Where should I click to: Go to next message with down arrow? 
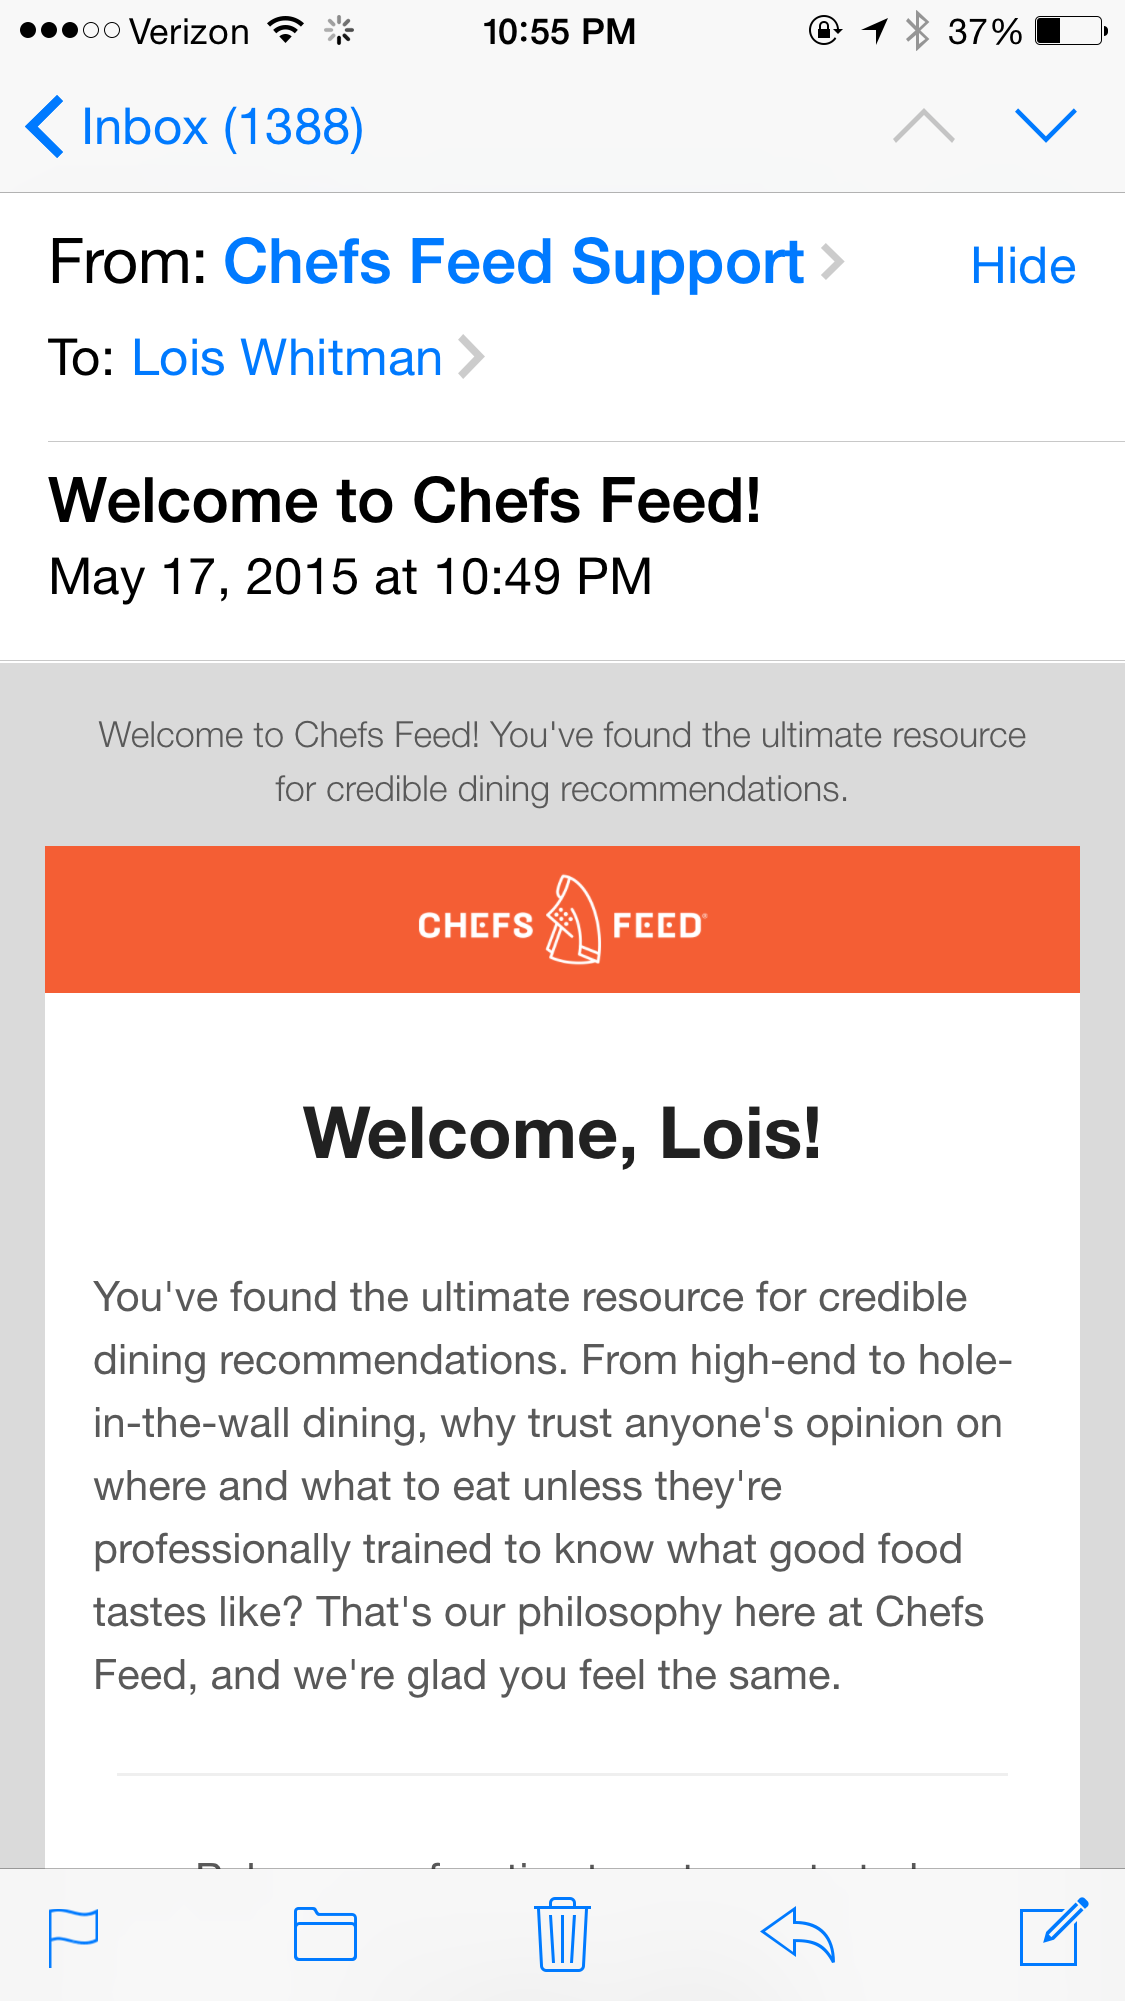(x=1045, y=126)
